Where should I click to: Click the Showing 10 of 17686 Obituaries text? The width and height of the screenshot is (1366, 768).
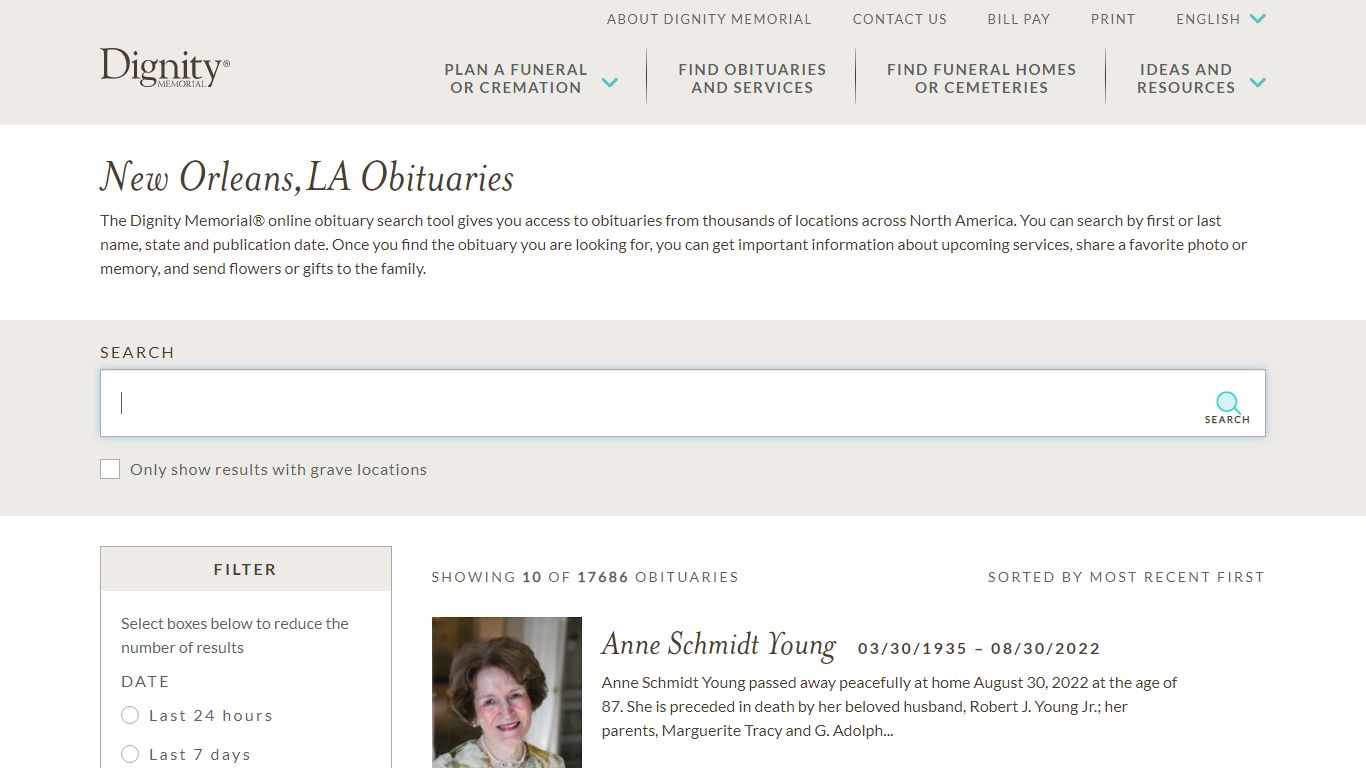point(585,577)
